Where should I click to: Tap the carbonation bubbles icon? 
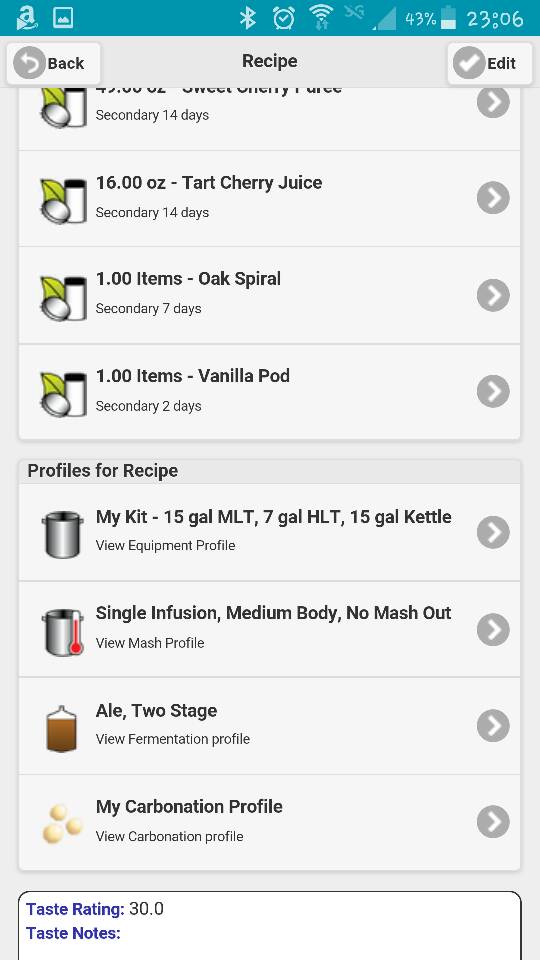(x=62, y=823)
